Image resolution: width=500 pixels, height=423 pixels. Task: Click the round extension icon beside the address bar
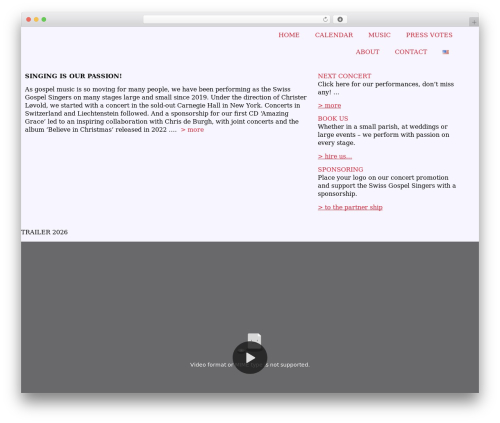click(340, 19)
